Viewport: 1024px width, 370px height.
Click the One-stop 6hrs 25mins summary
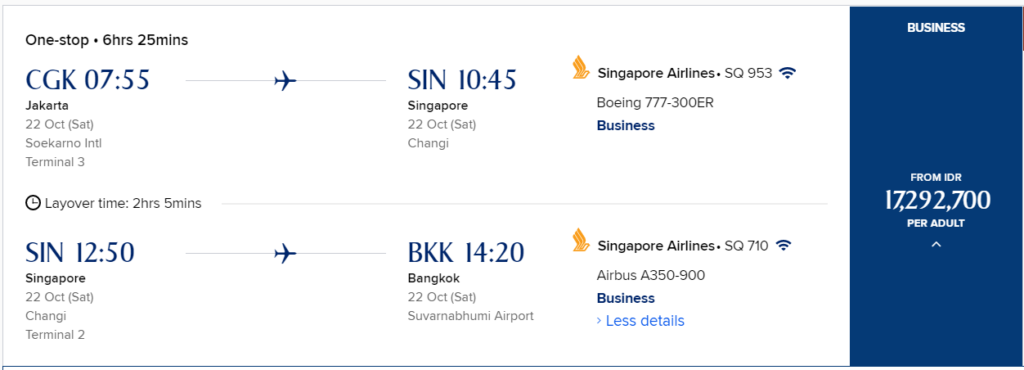[106, 40]
